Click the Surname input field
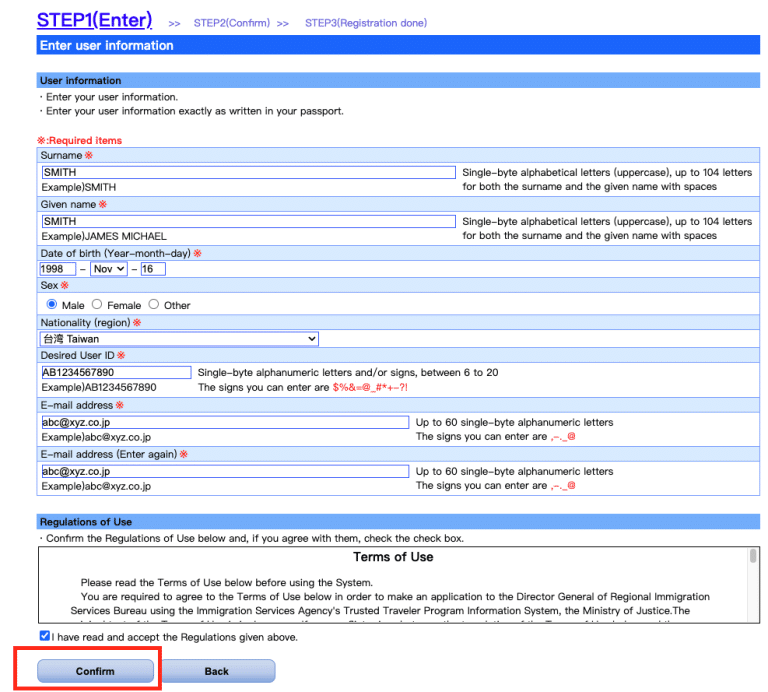 (247, 172)
